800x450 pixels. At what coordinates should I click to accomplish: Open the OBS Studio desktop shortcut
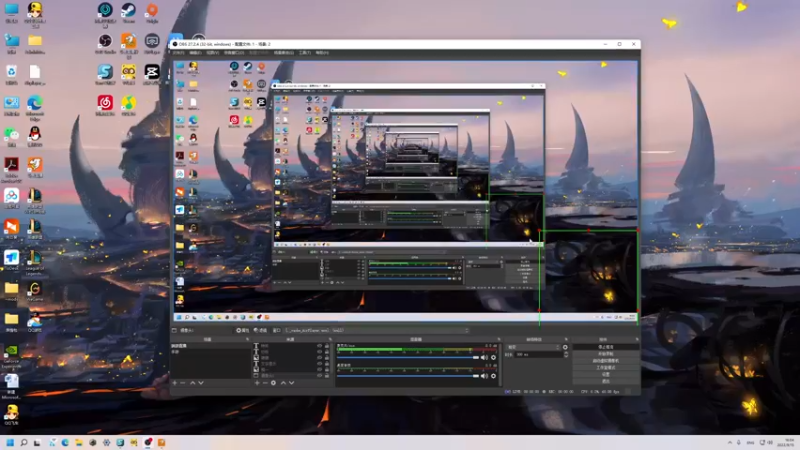tap(105, 44)
